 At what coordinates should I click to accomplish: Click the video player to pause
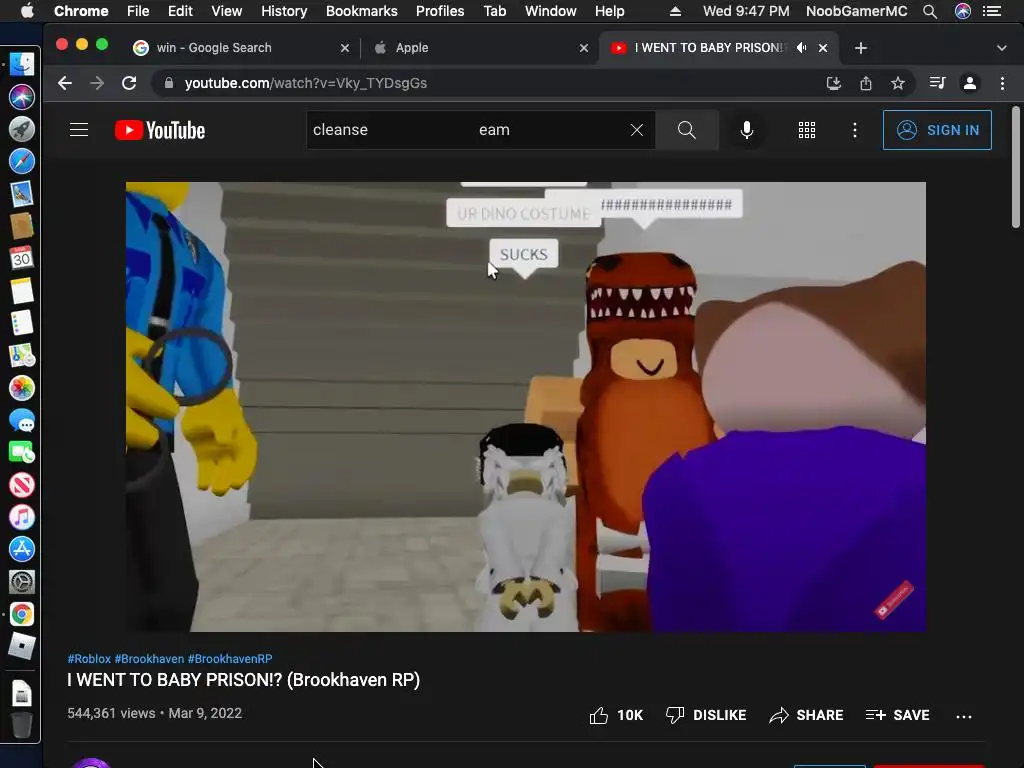coord(526,407)
